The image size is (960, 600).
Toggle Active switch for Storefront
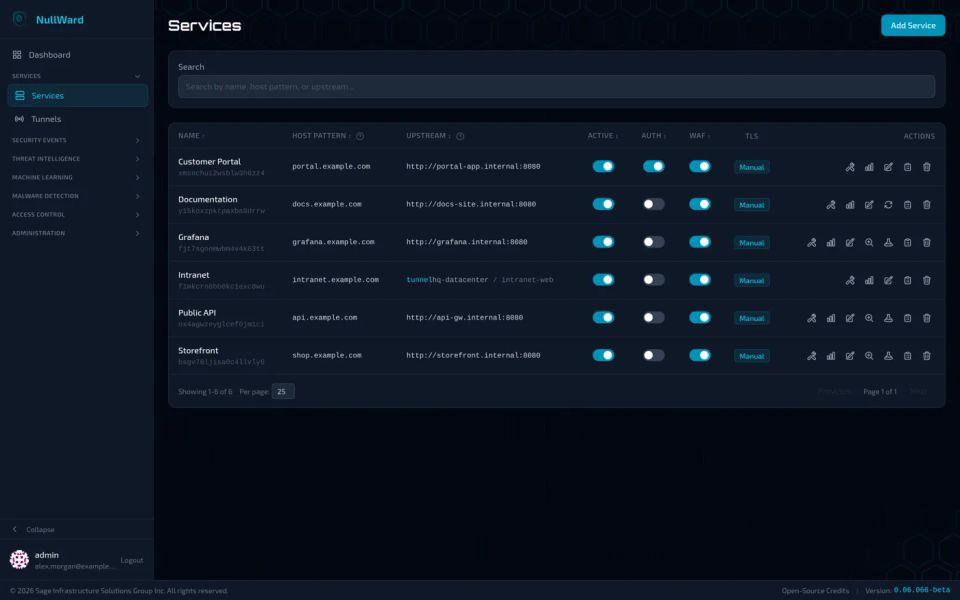click(x=603, y=355)
